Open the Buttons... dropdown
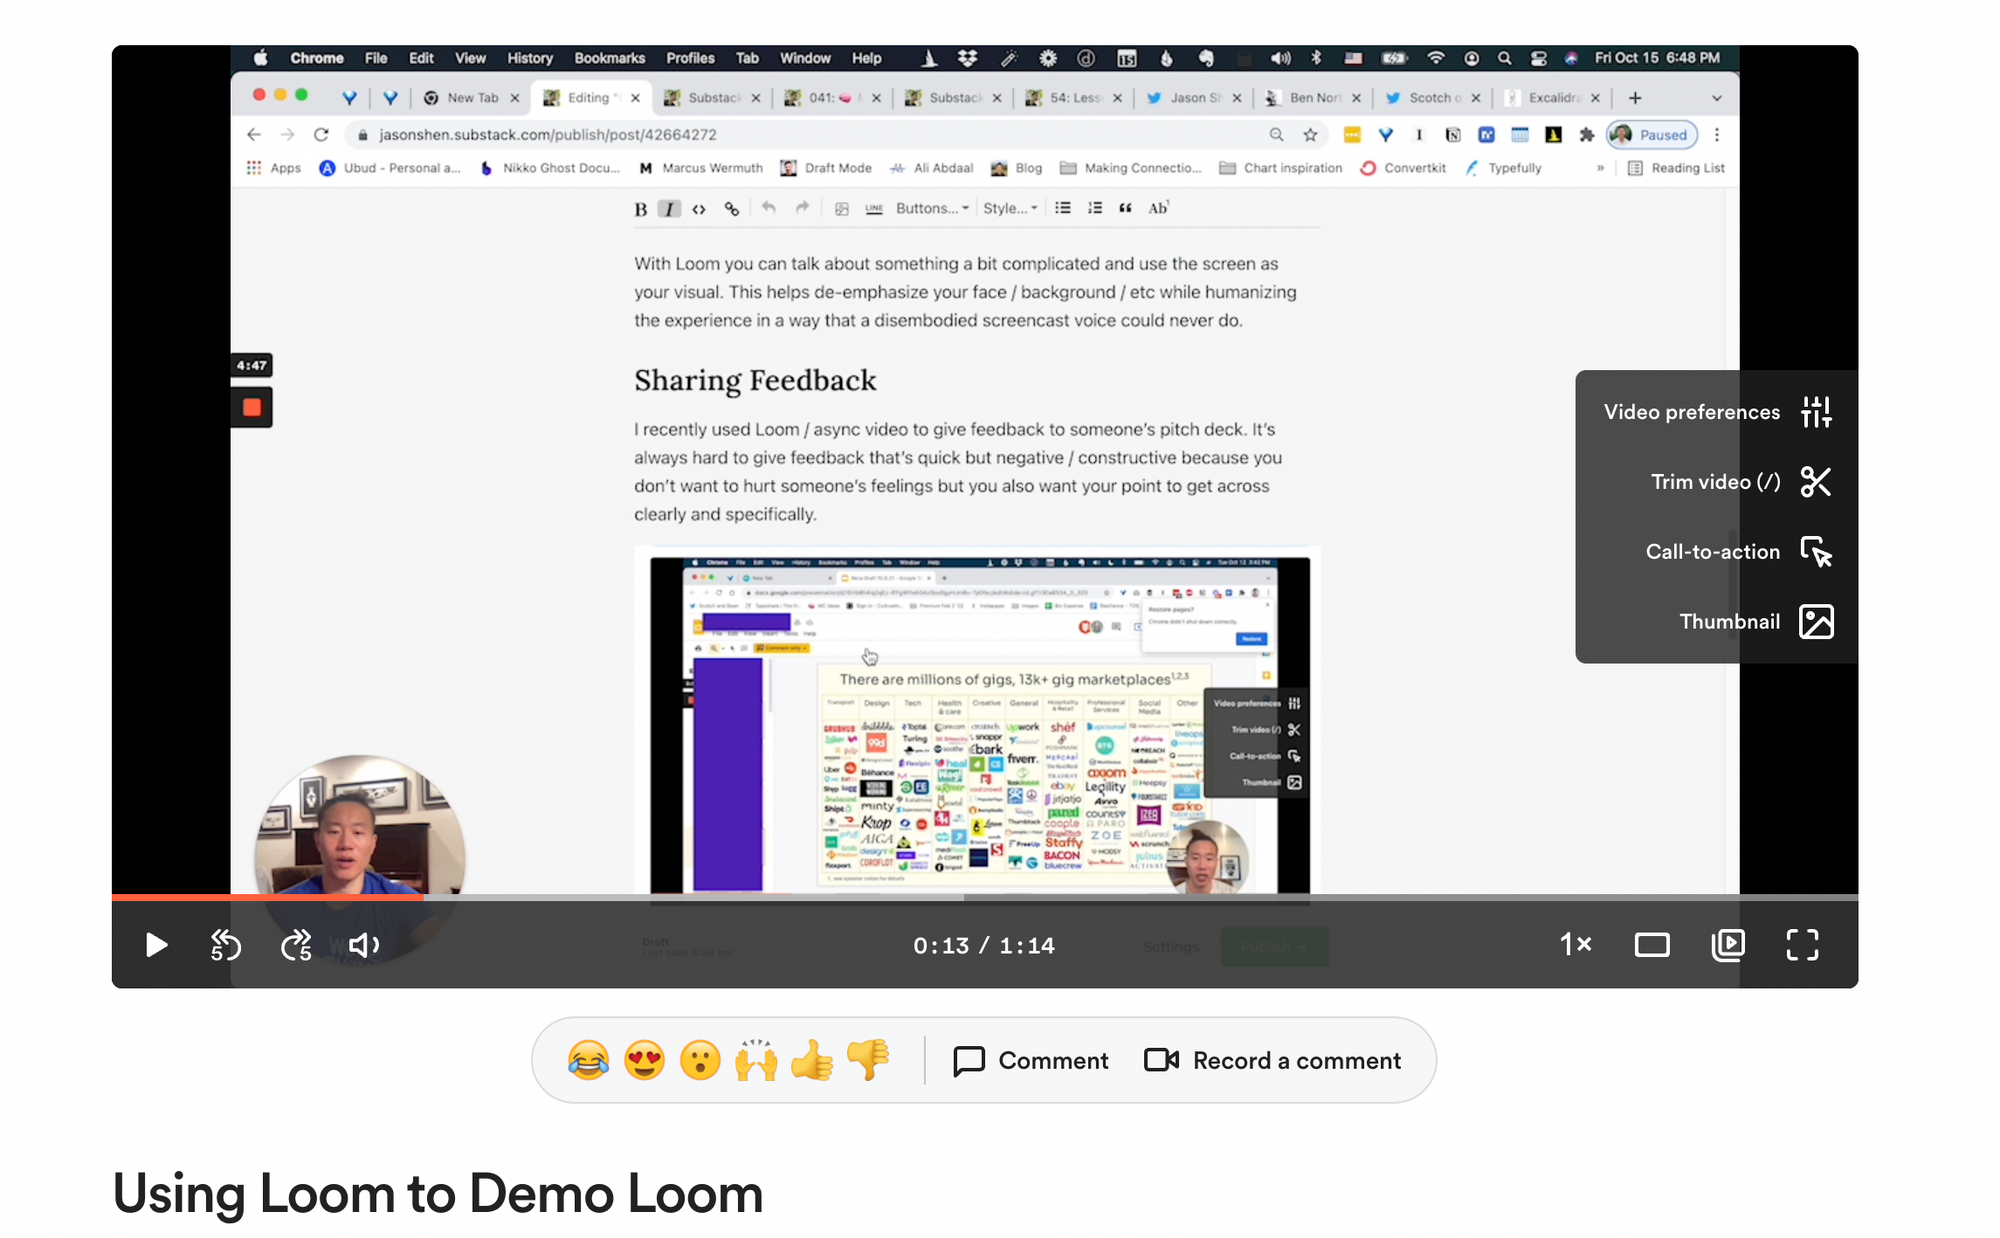Image resolution: width=2000 pixels, height=1238 pixels. pyautogui.click(x=932, y=208)
